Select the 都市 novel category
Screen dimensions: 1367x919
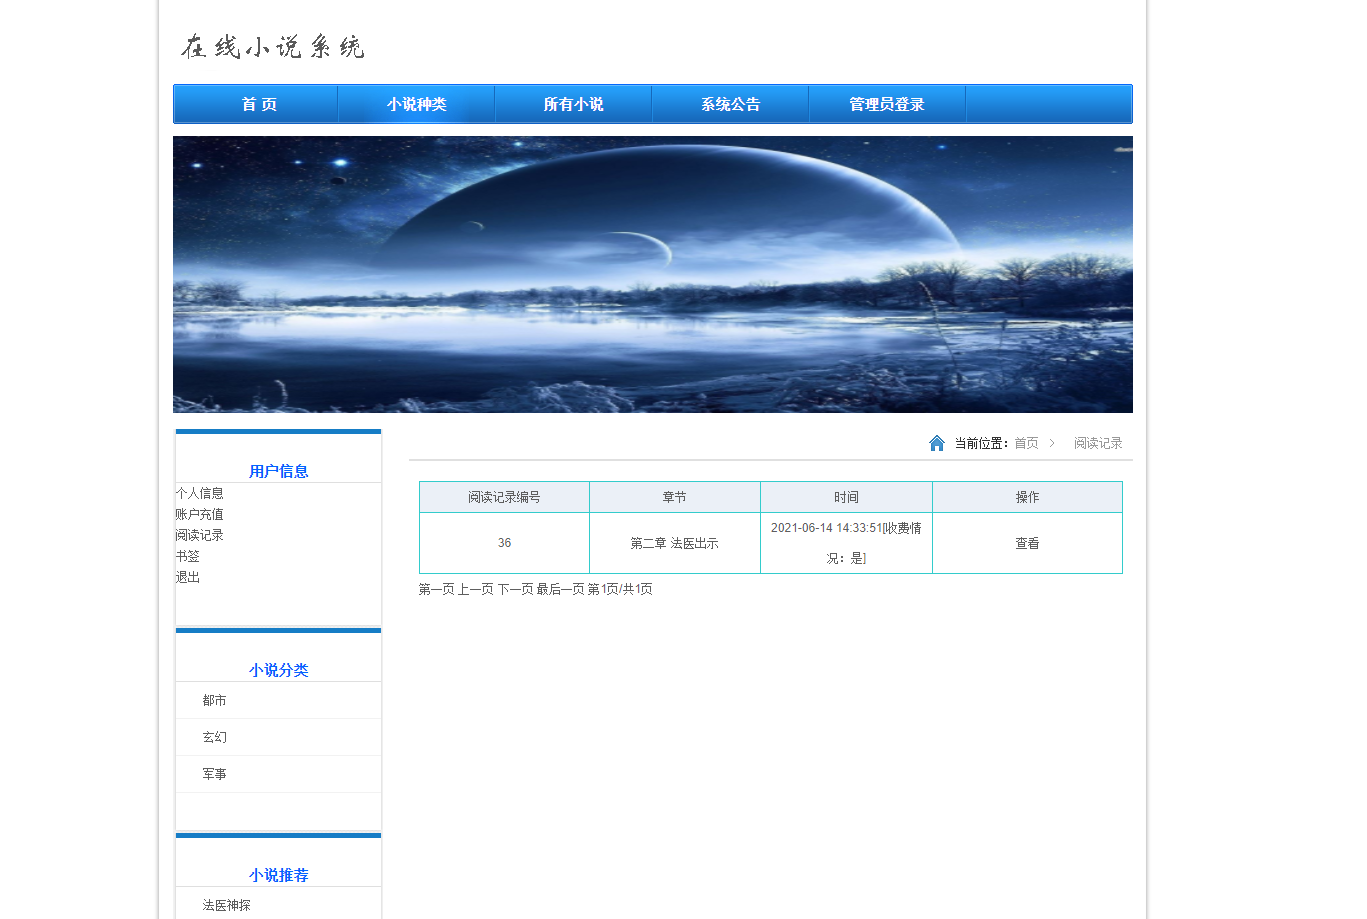pyautogui.click(x=212, y=700)
